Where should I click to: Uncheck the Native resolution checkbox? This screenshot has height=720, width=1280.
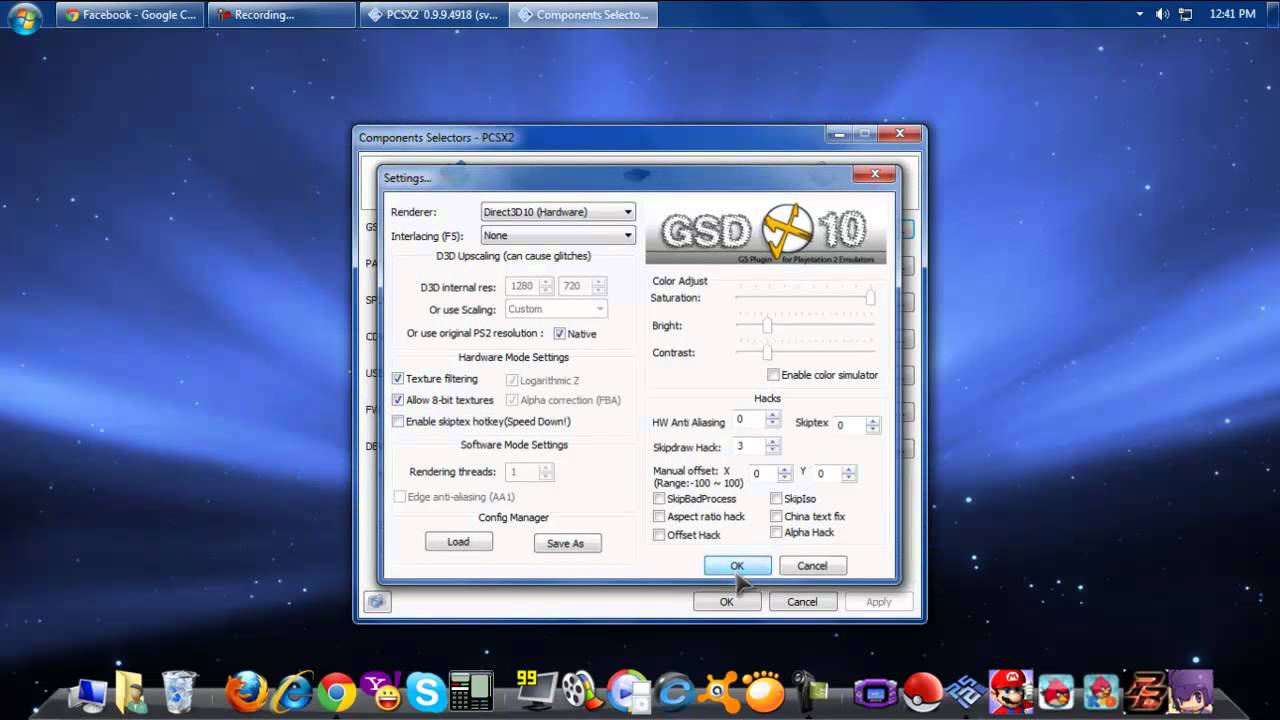pyautogui.click(x=559, y=334)
